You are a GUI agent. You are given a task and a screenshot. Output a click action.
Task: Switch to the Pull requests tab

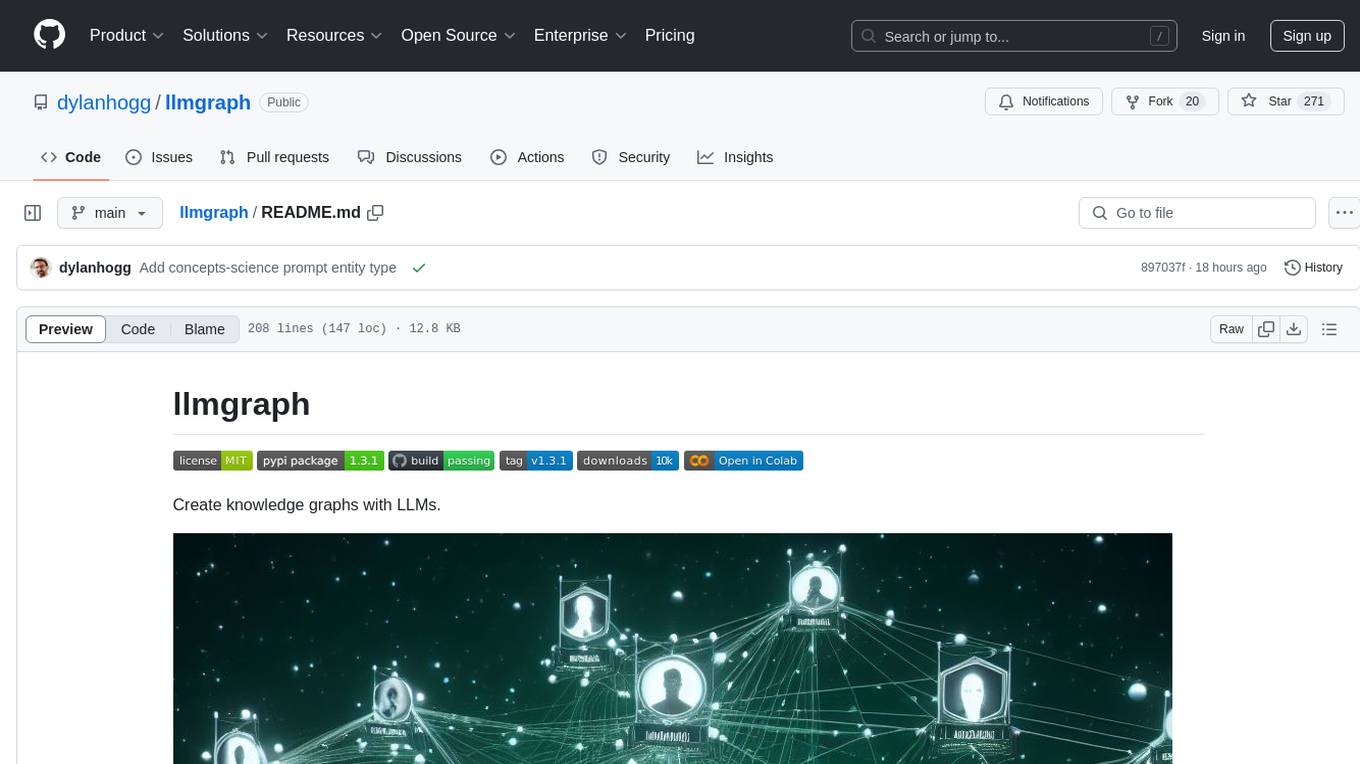pos(274,157)
